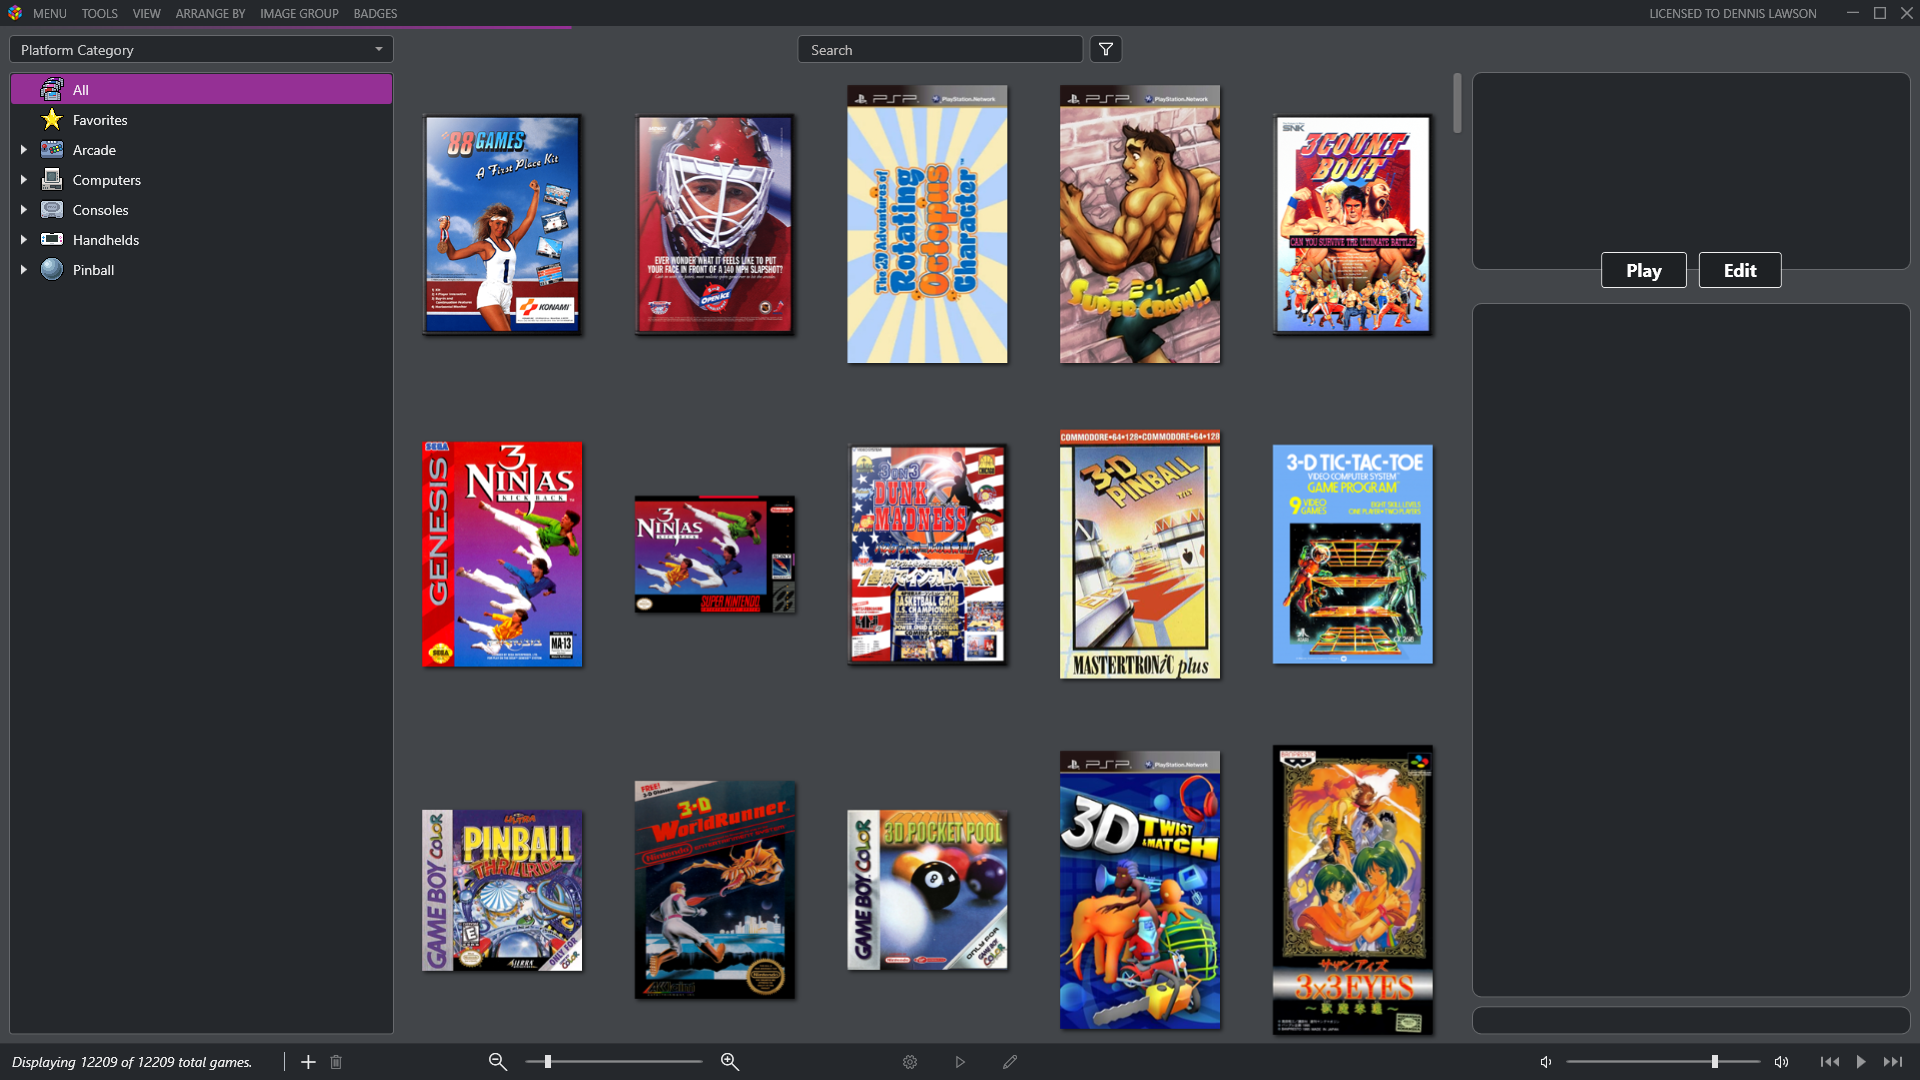The image size is (1920, 1080).
Task: Open the MENU menu
Action: 50,13
